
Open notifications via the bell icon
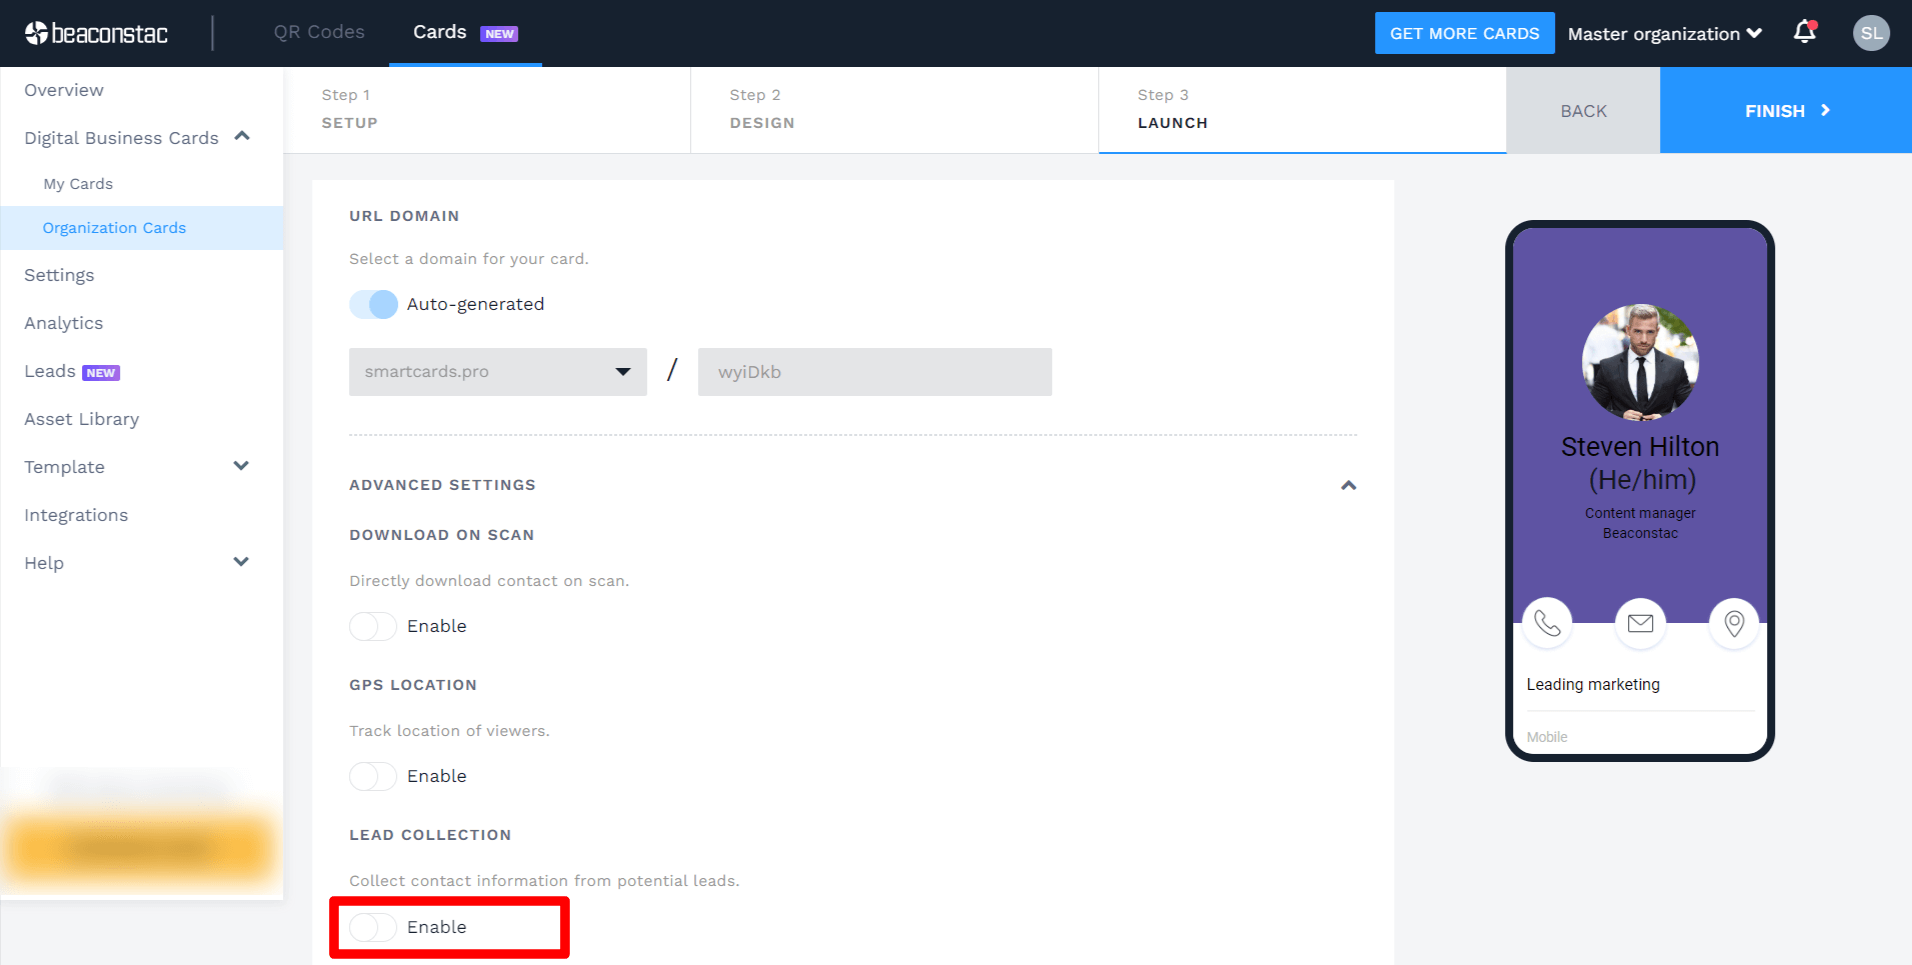click(1803, 33)
